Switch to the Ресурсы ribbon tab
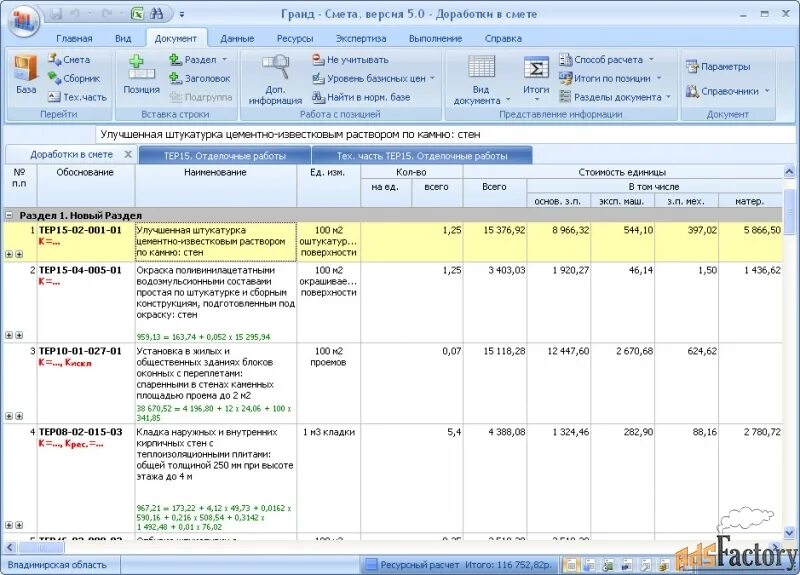 pos(295,39)
